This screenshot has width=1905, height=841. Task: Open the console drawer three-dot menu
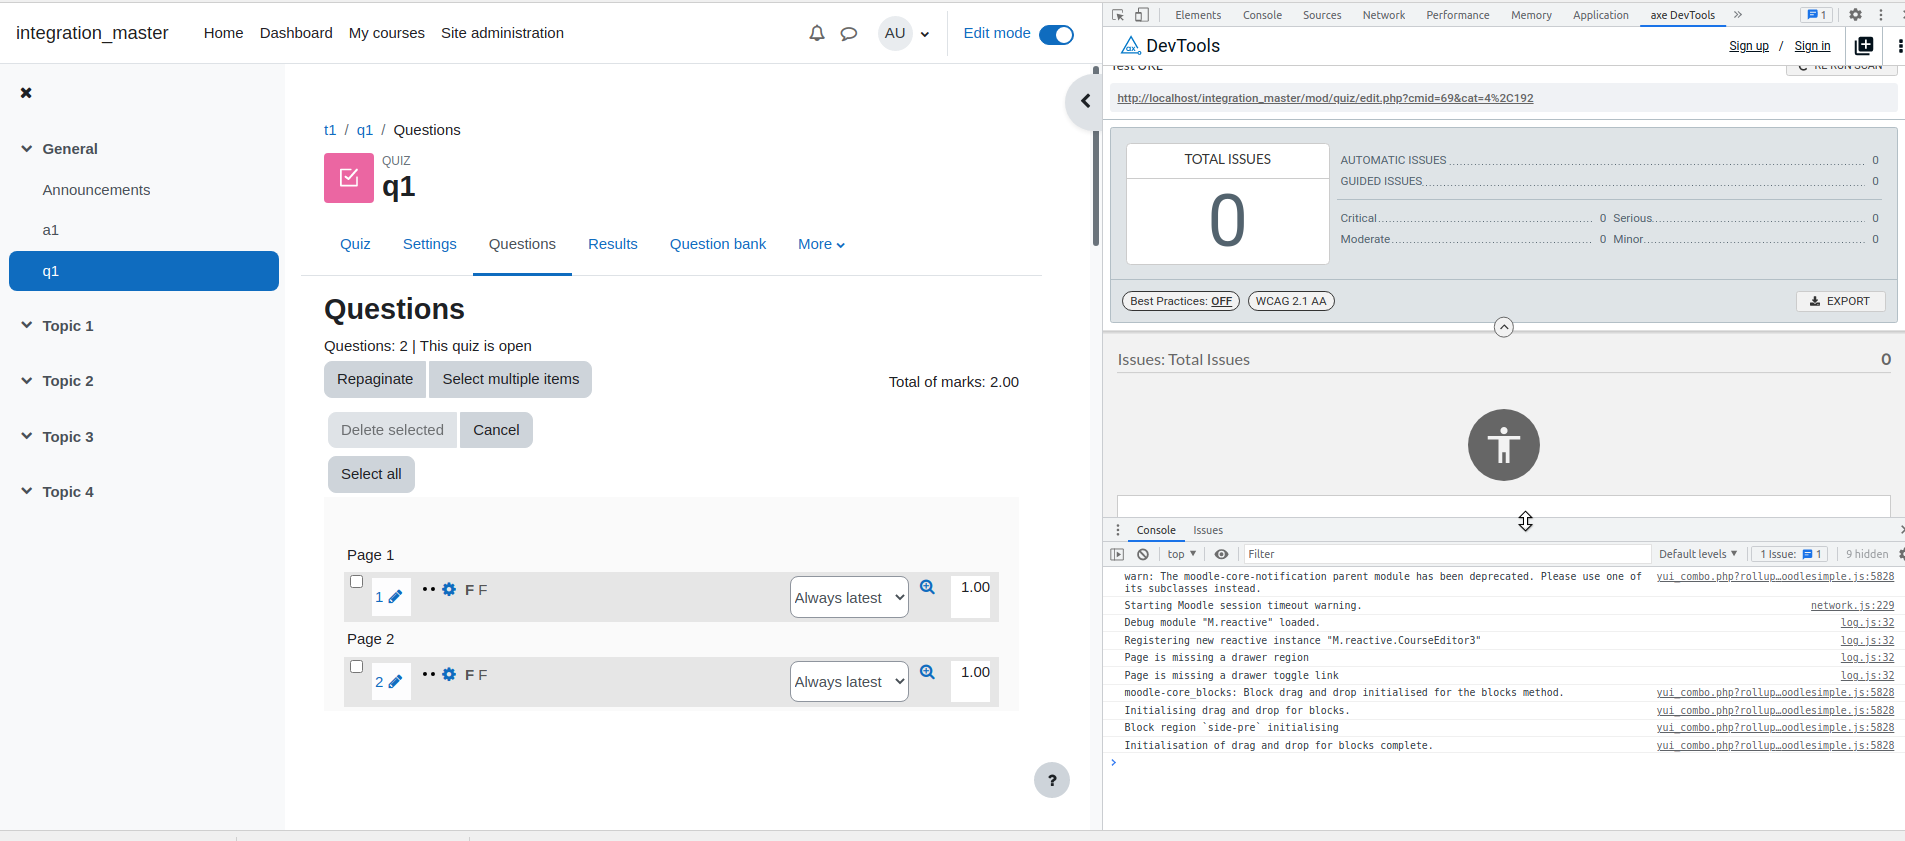[1118, 530]
